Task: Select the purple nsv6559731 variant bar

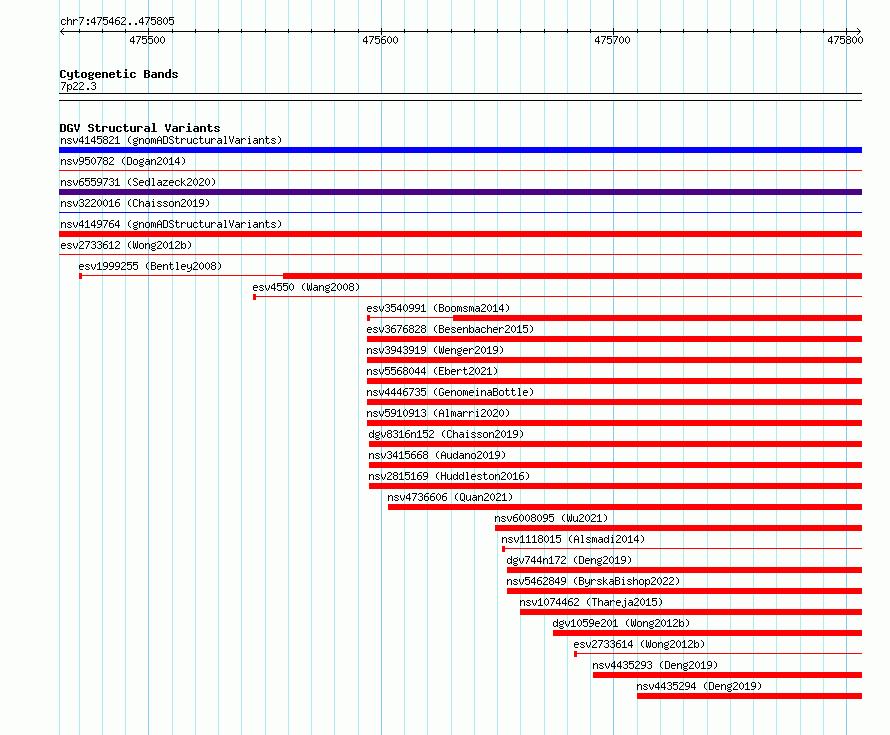Action: point(460,192)
